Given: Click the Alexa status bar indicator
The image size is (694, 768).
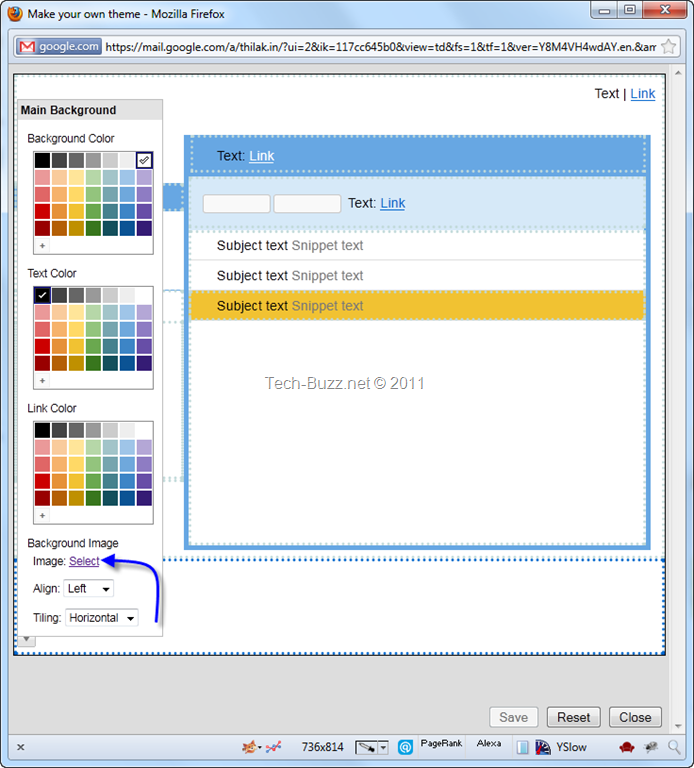Looking at the screenshot, I should 489,745.
